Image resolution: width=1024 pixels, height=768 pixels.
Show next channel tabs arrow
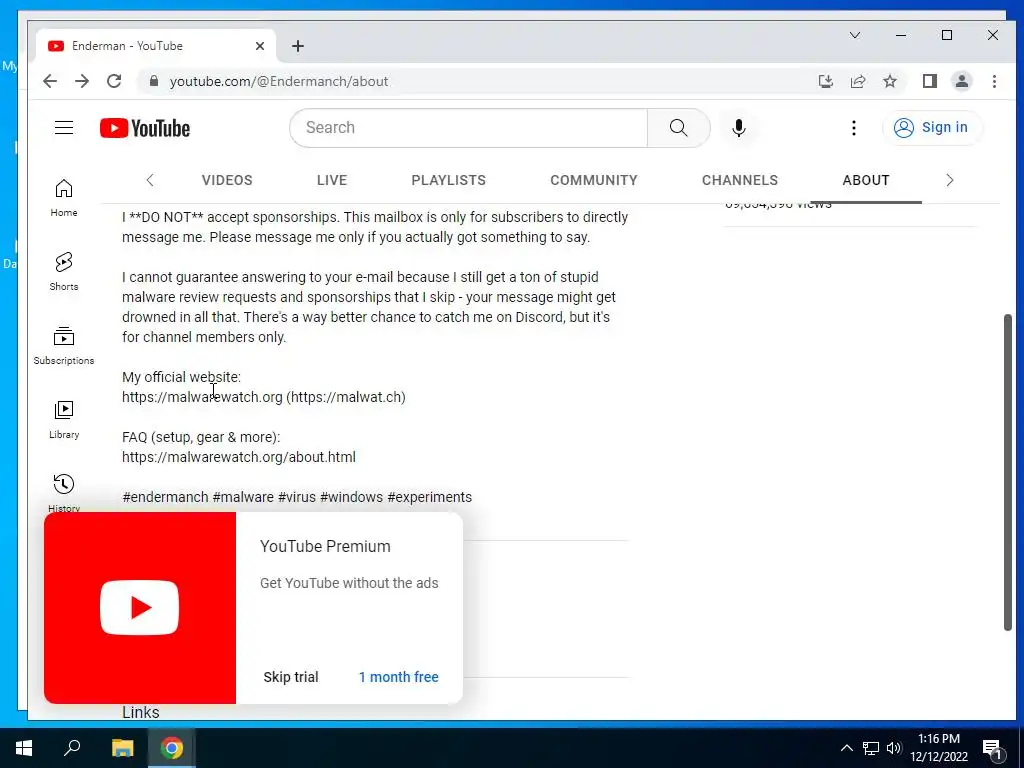950,180
